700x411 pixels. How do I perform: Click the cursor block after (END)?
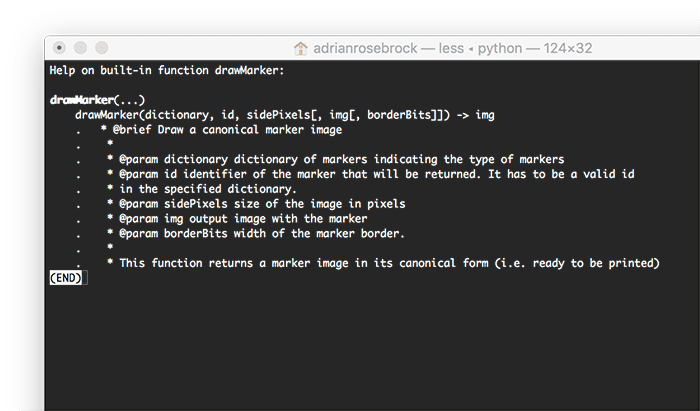point(84,277)
